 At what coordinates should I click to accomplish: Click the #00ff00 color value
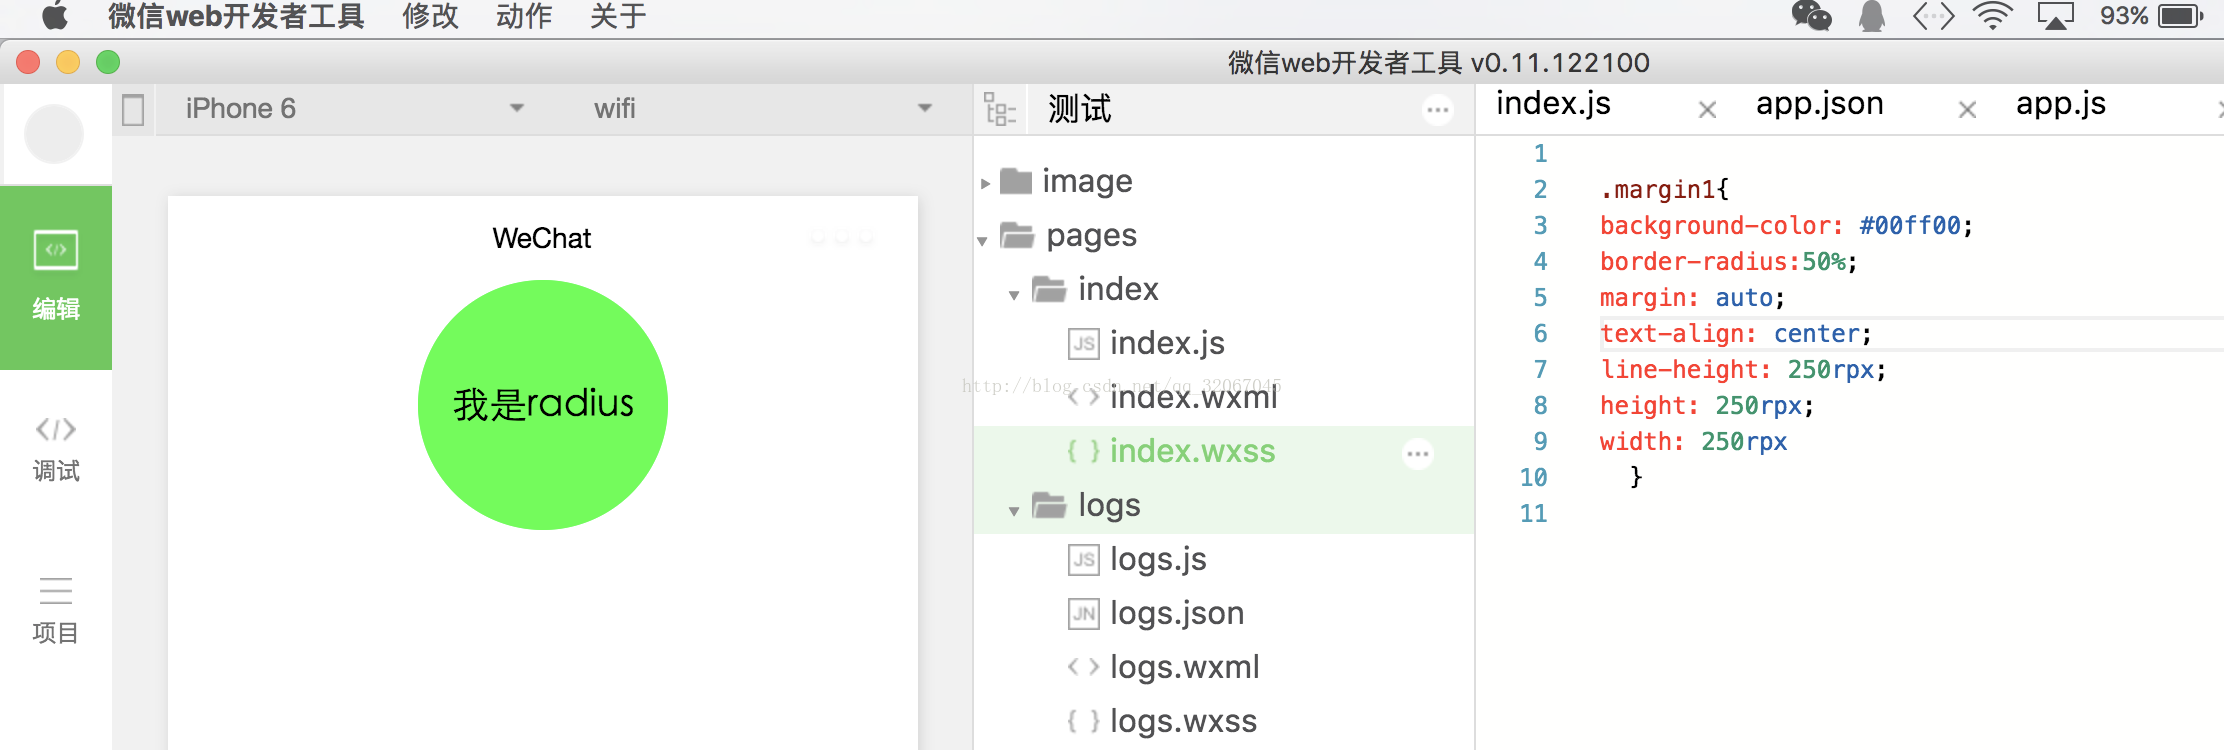click(1909, 225)
